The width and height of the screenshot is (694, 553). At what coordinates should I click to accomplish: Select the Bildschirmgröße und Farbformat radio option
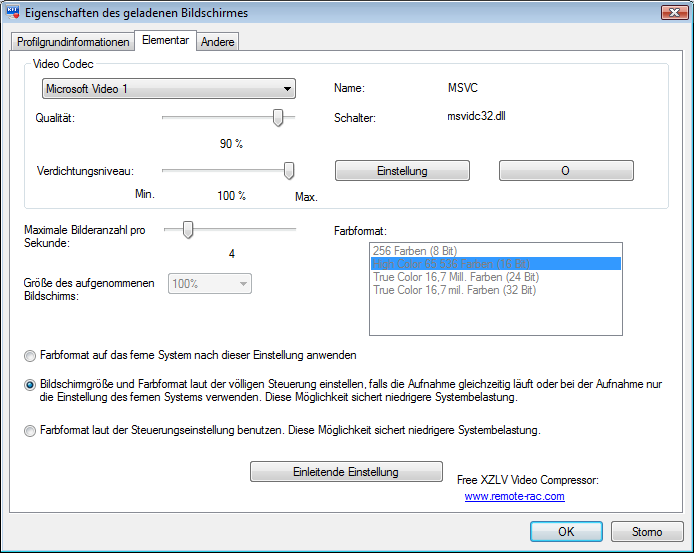click(x=30, y=383)
